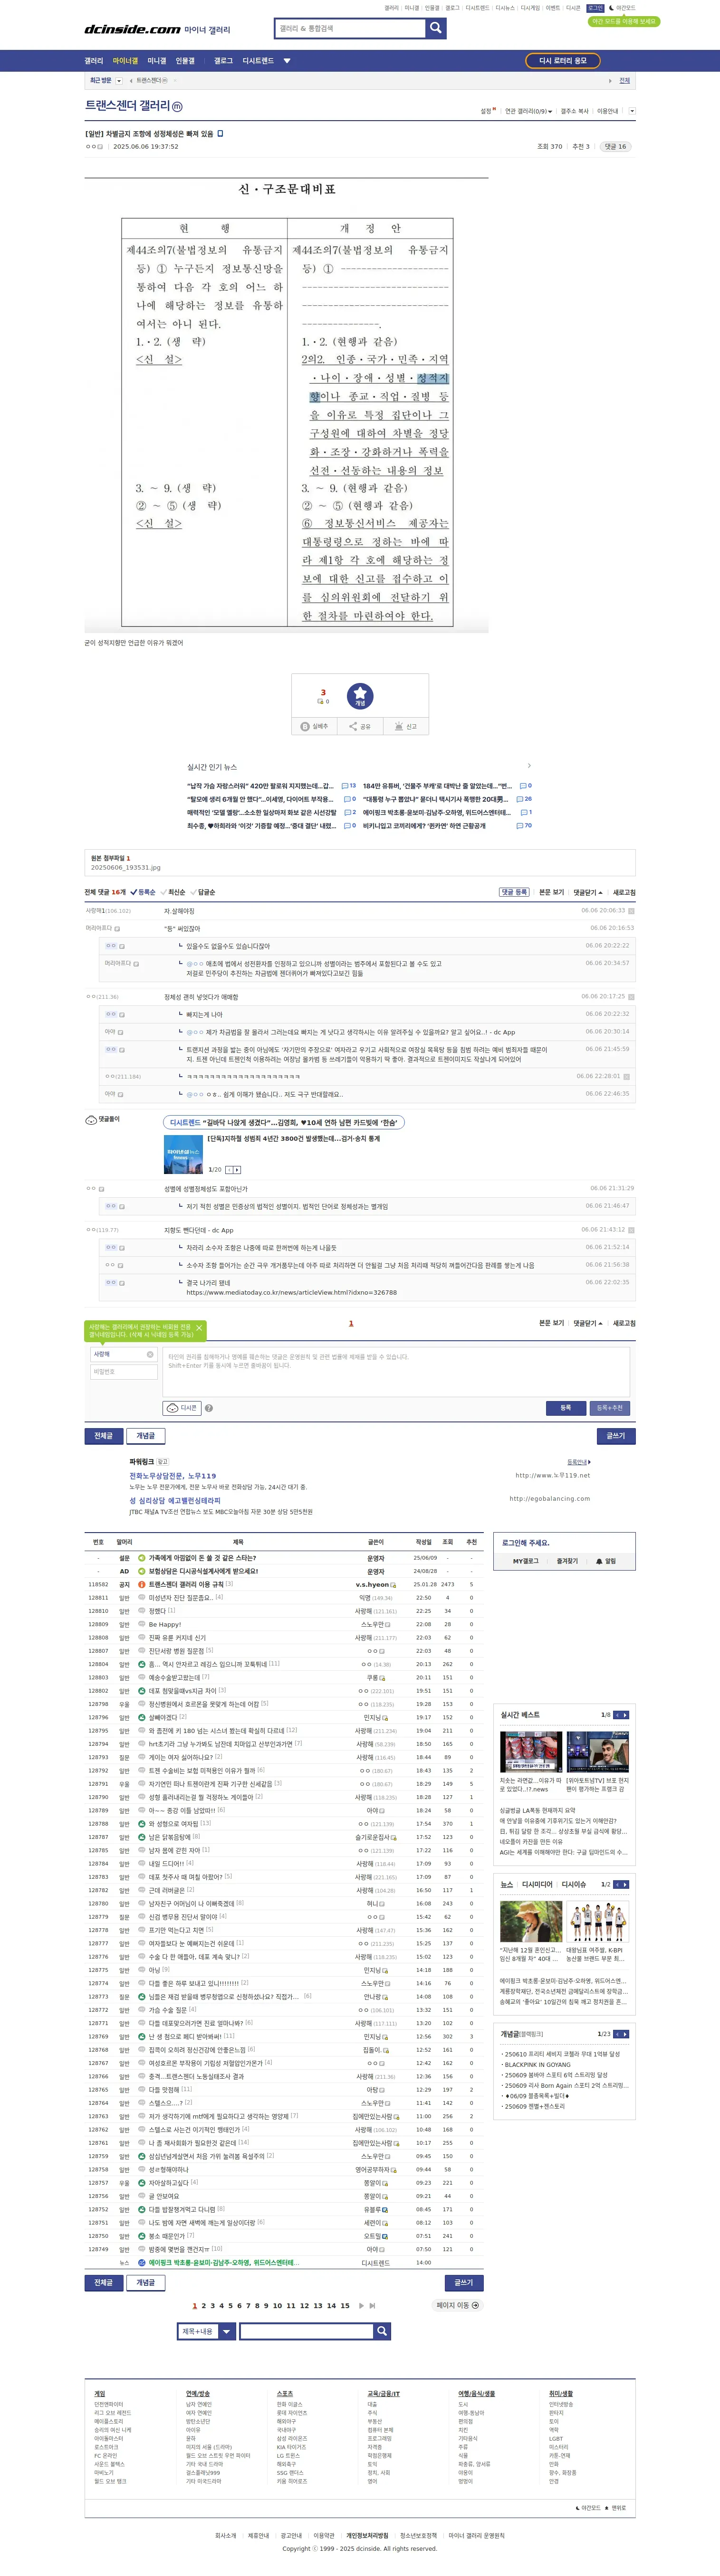Open the 마이너갤 header tab
Viewport: 720px width, 2576px height.
pos(125,61)
